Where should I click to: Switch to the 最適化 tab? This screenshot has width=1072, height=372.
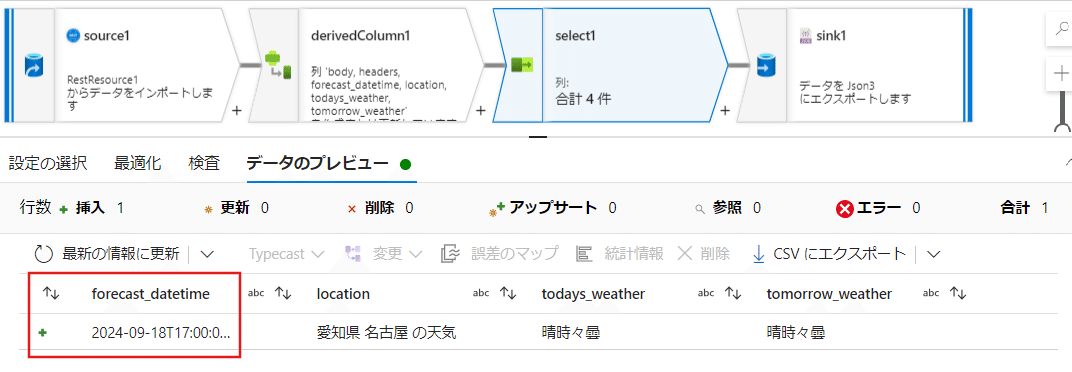point(137,163)
